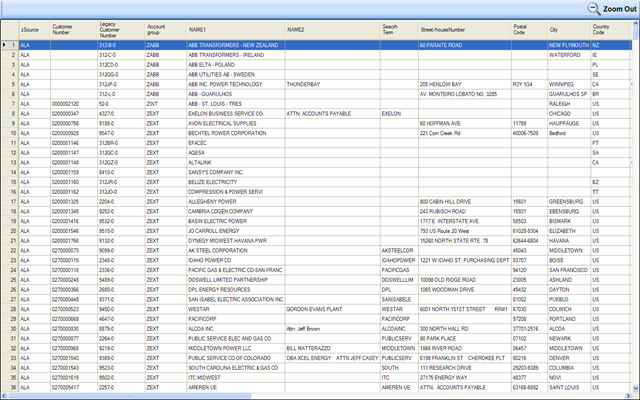Image resolution: width=640 pixels, height=400 pixels.
Task: Select cell SAN ISABEL ELECTRIC ASSOCIATION INC
Action: coord(236,300)
